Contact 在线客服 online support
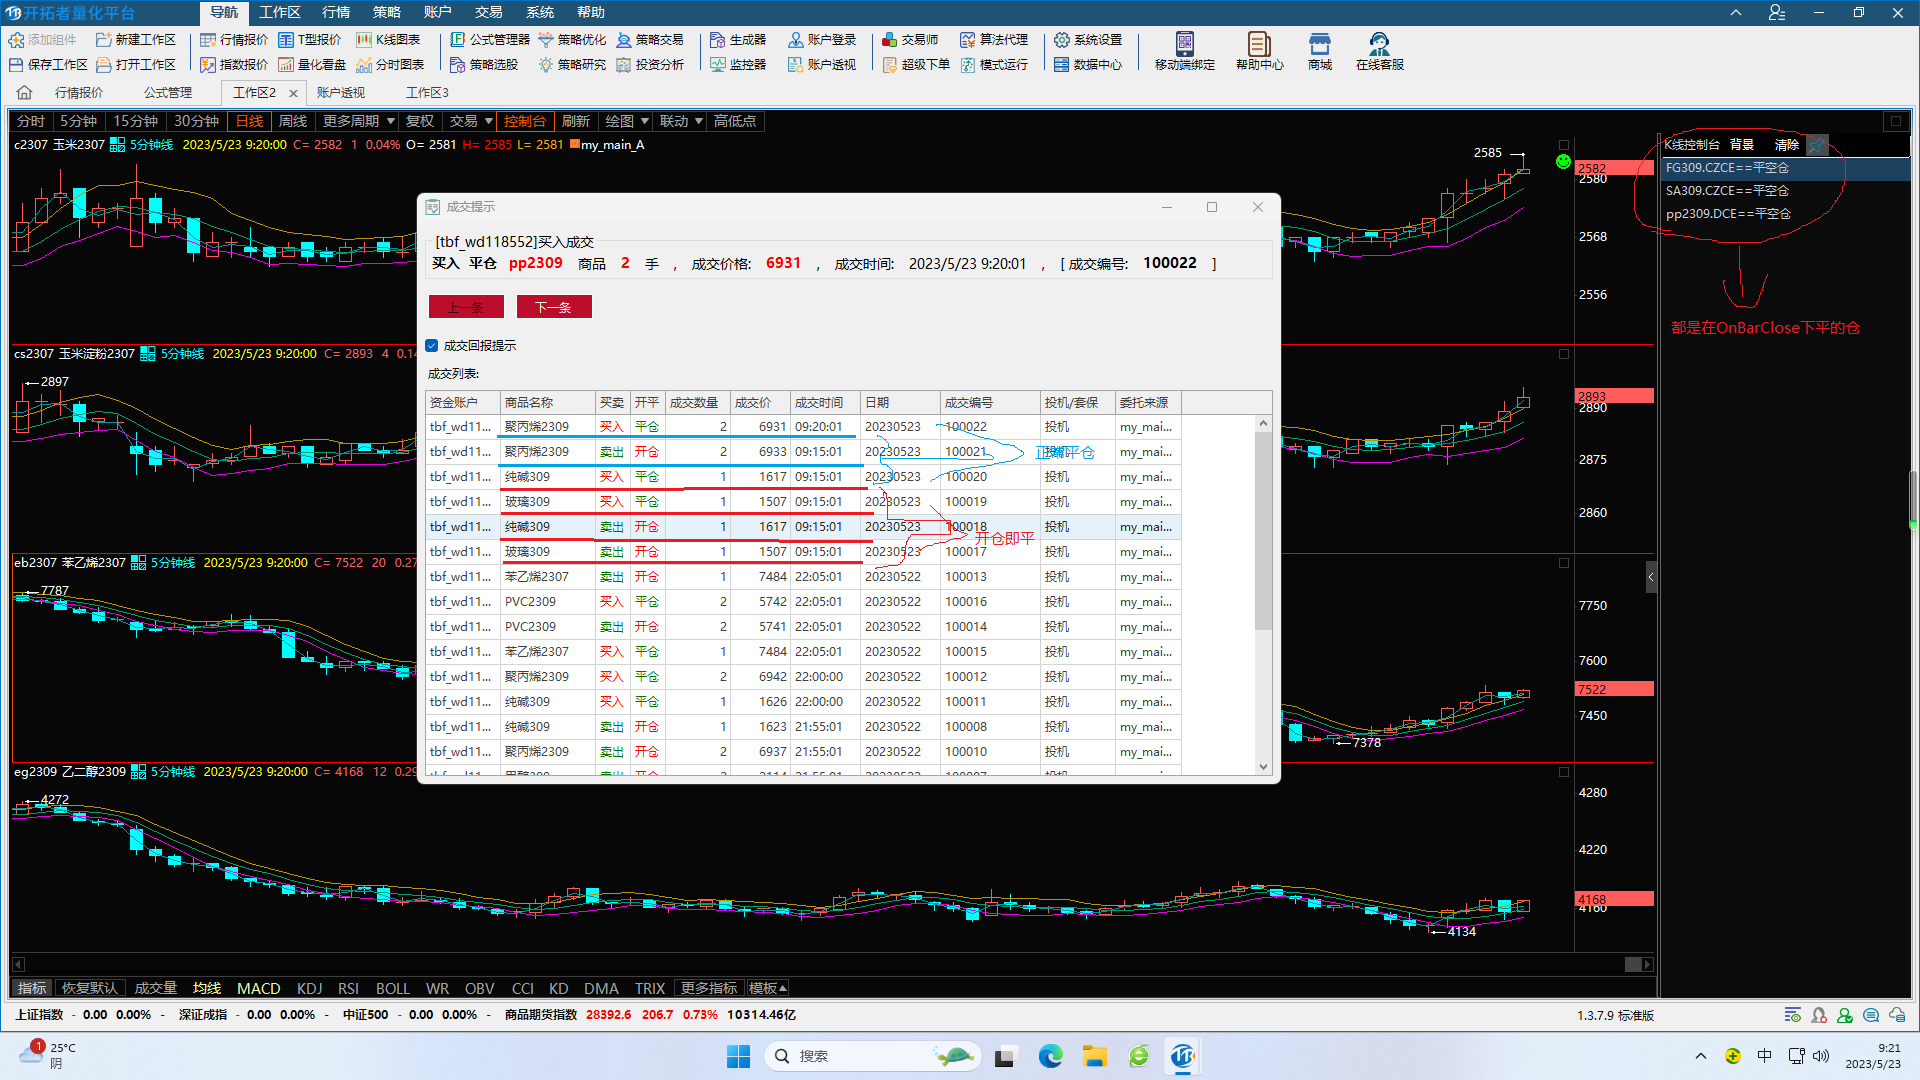Screen dimensions: 1920x1080 [x=1380, y=52]
